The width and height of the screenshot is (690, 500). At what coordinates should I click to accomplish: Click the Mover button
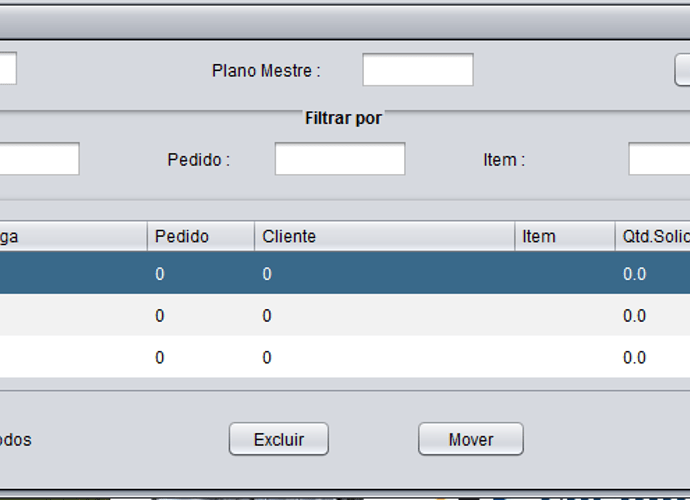pyautogui.click(x=471, y=439)
